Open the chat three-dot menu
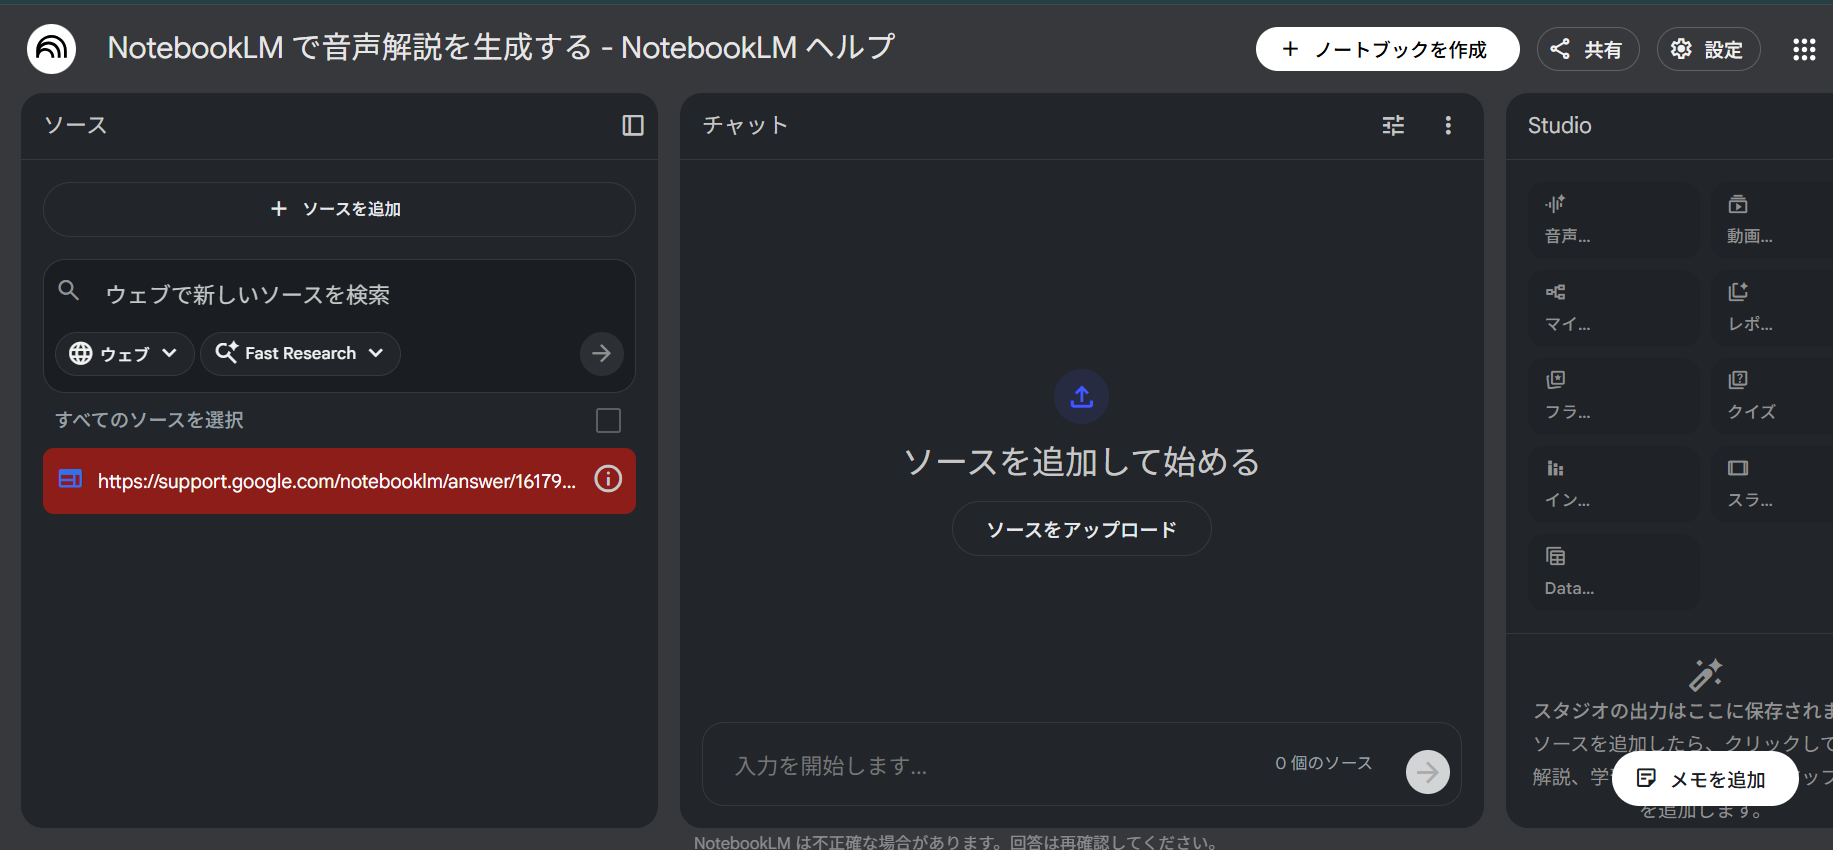The width and height of the screenshot is (1833, 850). 1448,125
